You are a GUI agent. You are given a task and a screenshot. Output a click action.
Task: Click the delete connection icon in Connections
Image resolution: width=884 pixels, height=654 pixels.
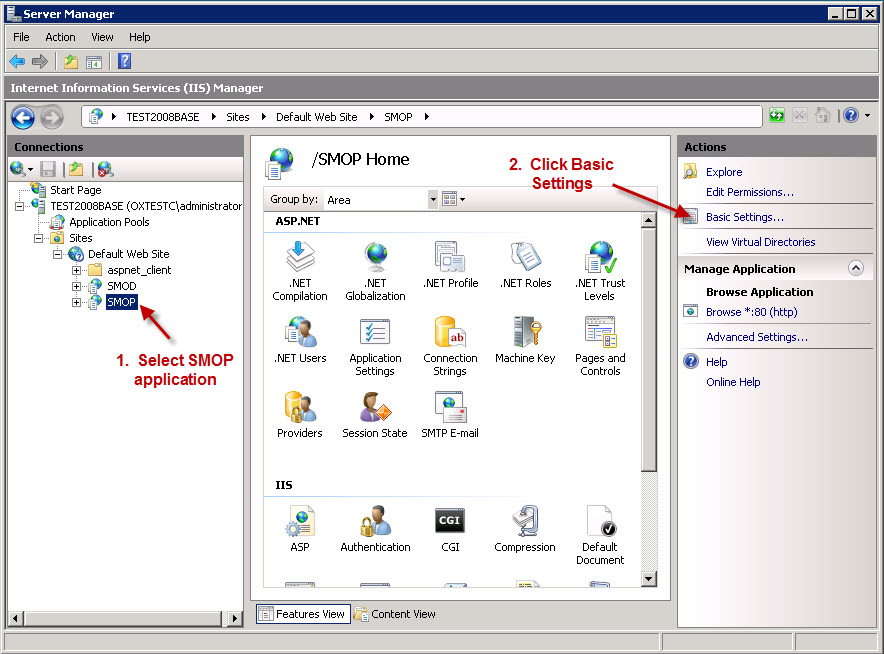(105, 169)
